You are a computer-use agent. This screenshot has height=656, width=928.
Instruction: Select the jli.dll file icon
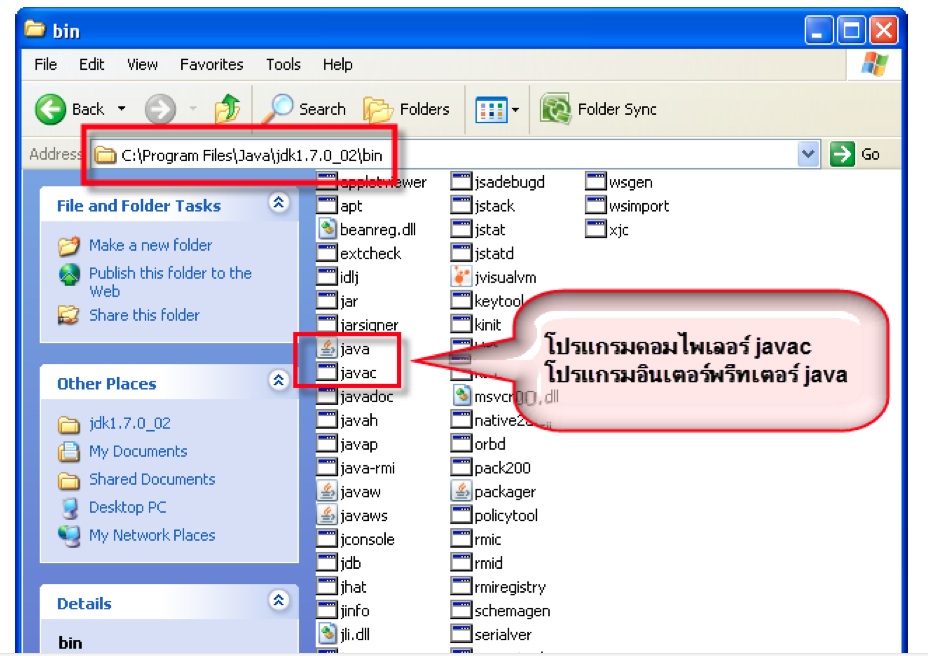(x=327, y=634)
